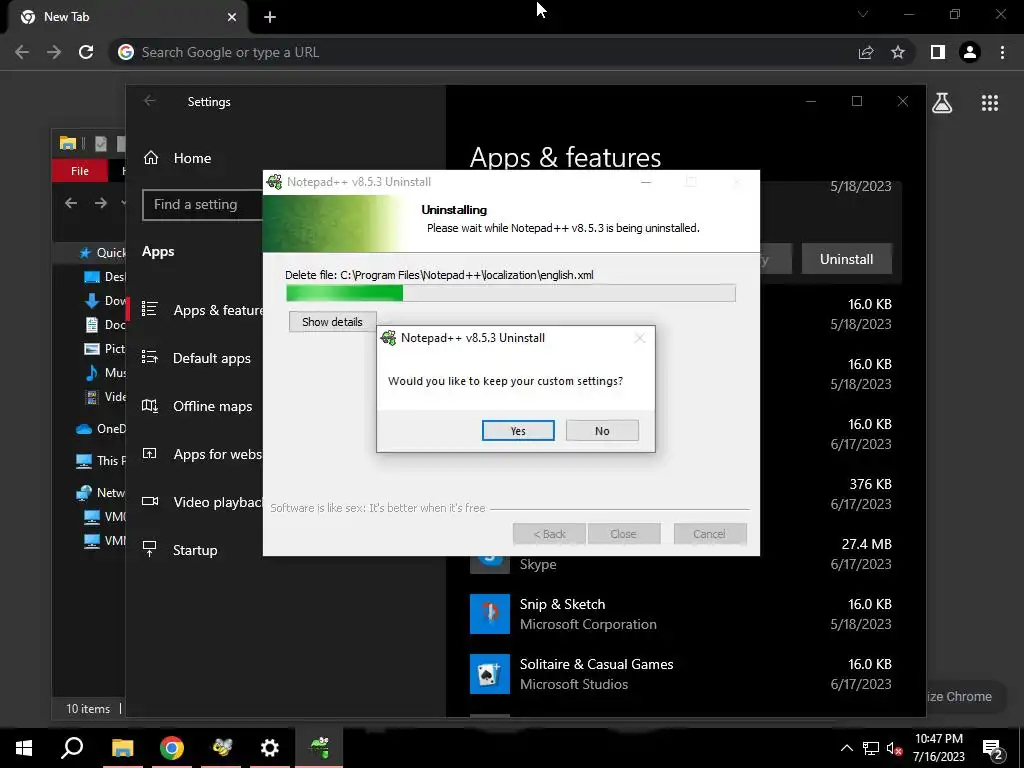This screenshot has height=768, width=1024.
Task: Select Network in File Explorer tree
Action: [101, 492]
